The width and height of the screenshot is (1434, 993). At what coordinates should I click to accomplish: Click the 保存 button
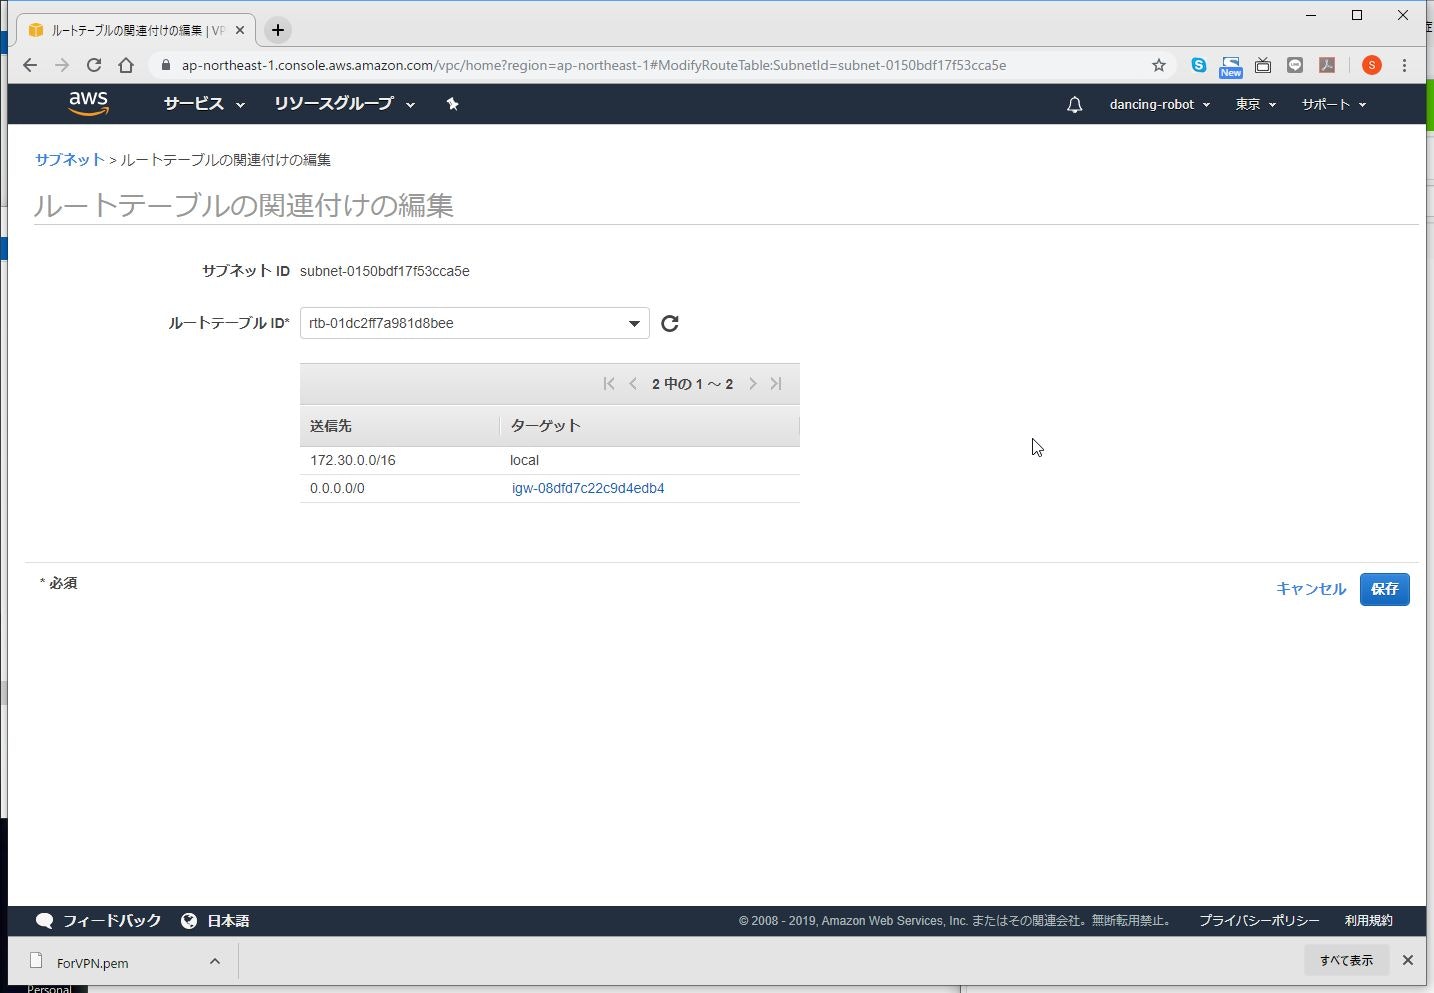(1385, 589)
